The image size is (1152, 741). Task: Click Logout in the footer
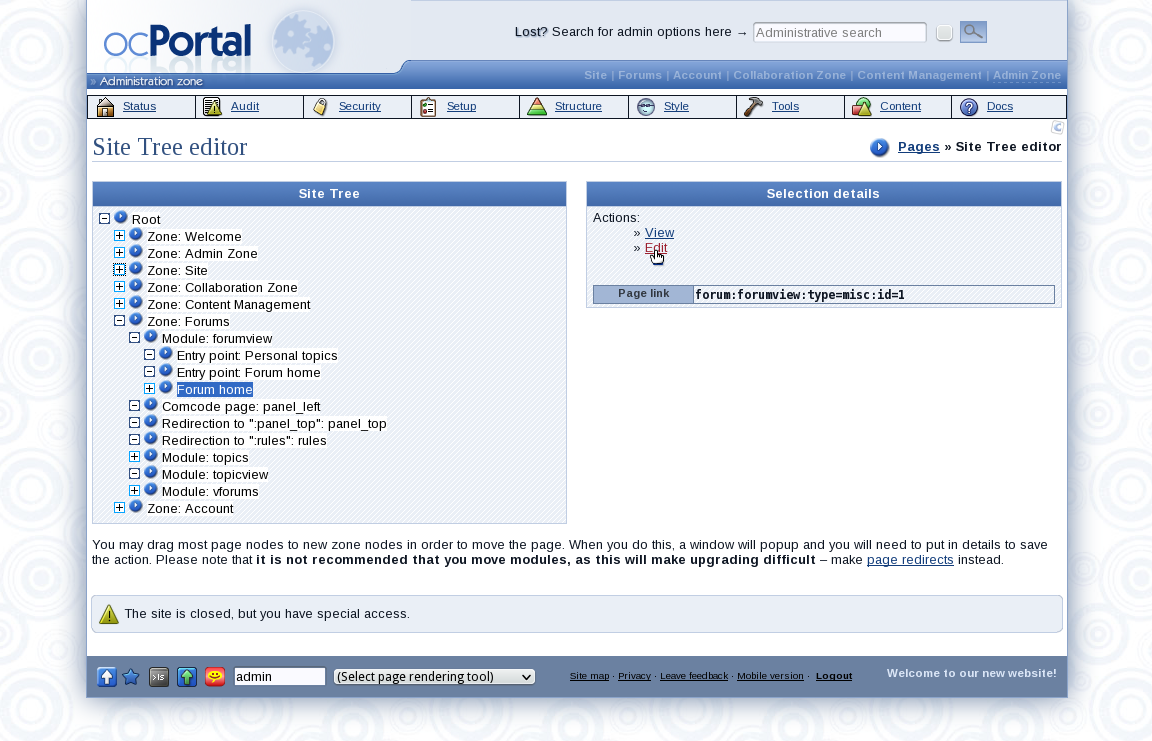834,677
